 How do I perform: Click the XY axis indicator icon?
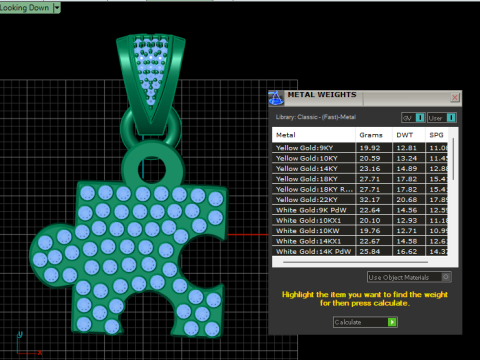[x=29, y=343]
